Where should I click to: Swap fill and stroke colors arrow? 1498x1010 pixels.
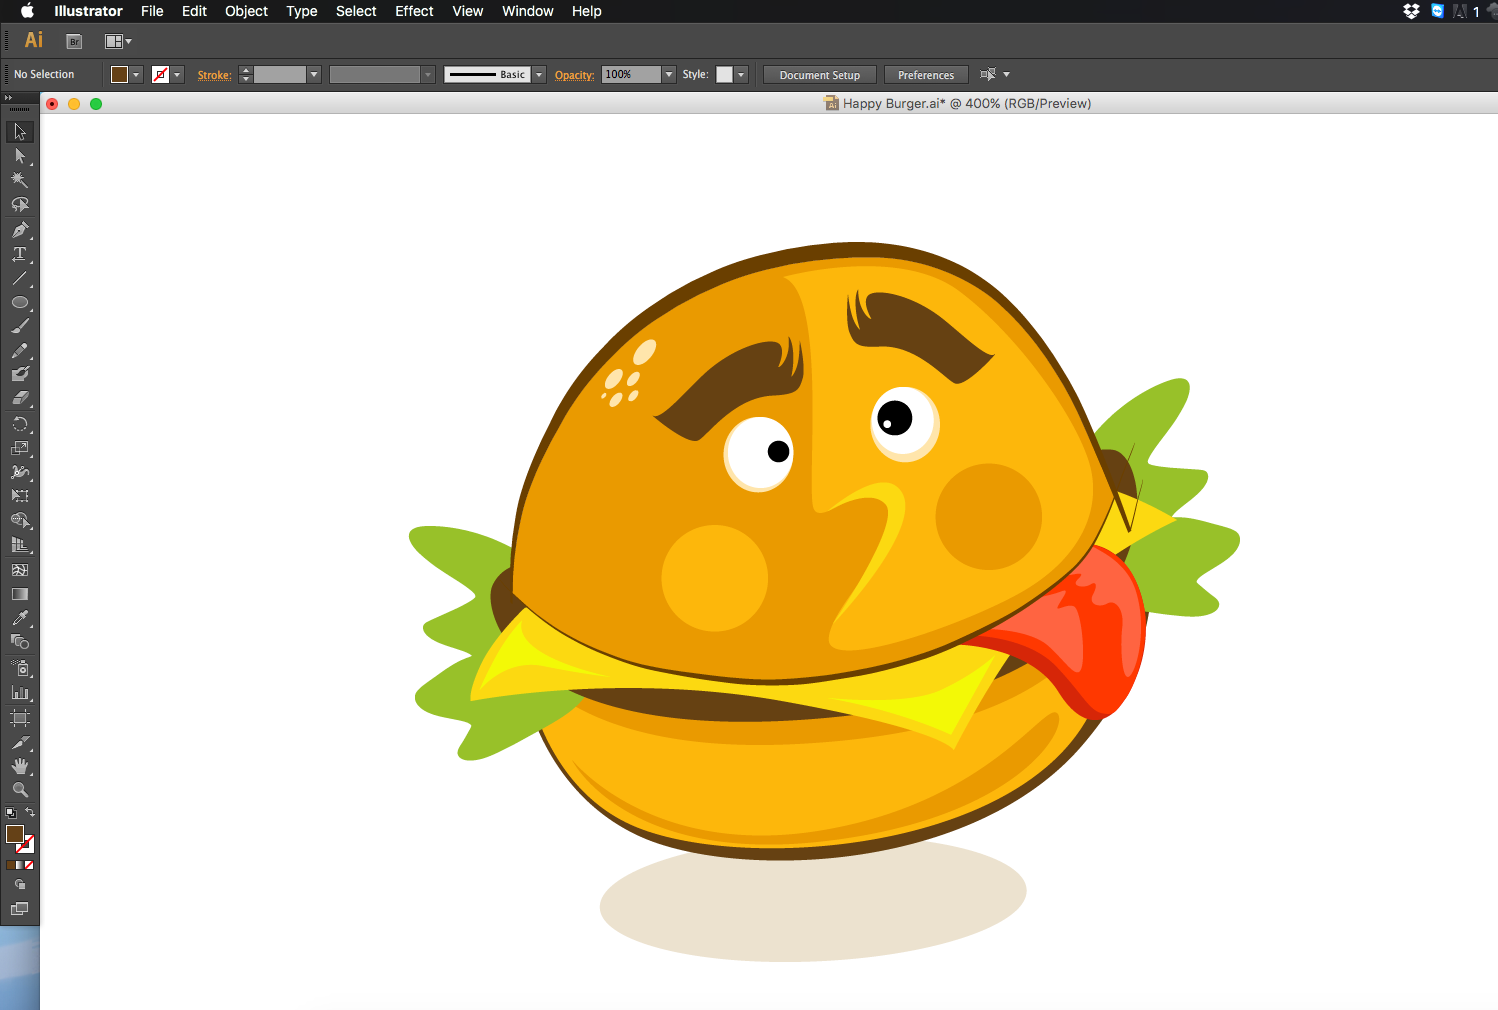(30, 812)
